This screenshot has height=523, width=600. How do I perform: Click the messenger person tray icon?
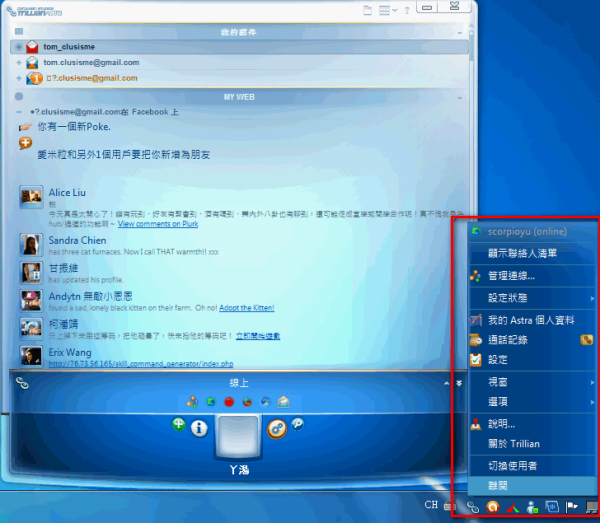click(532, 507)
